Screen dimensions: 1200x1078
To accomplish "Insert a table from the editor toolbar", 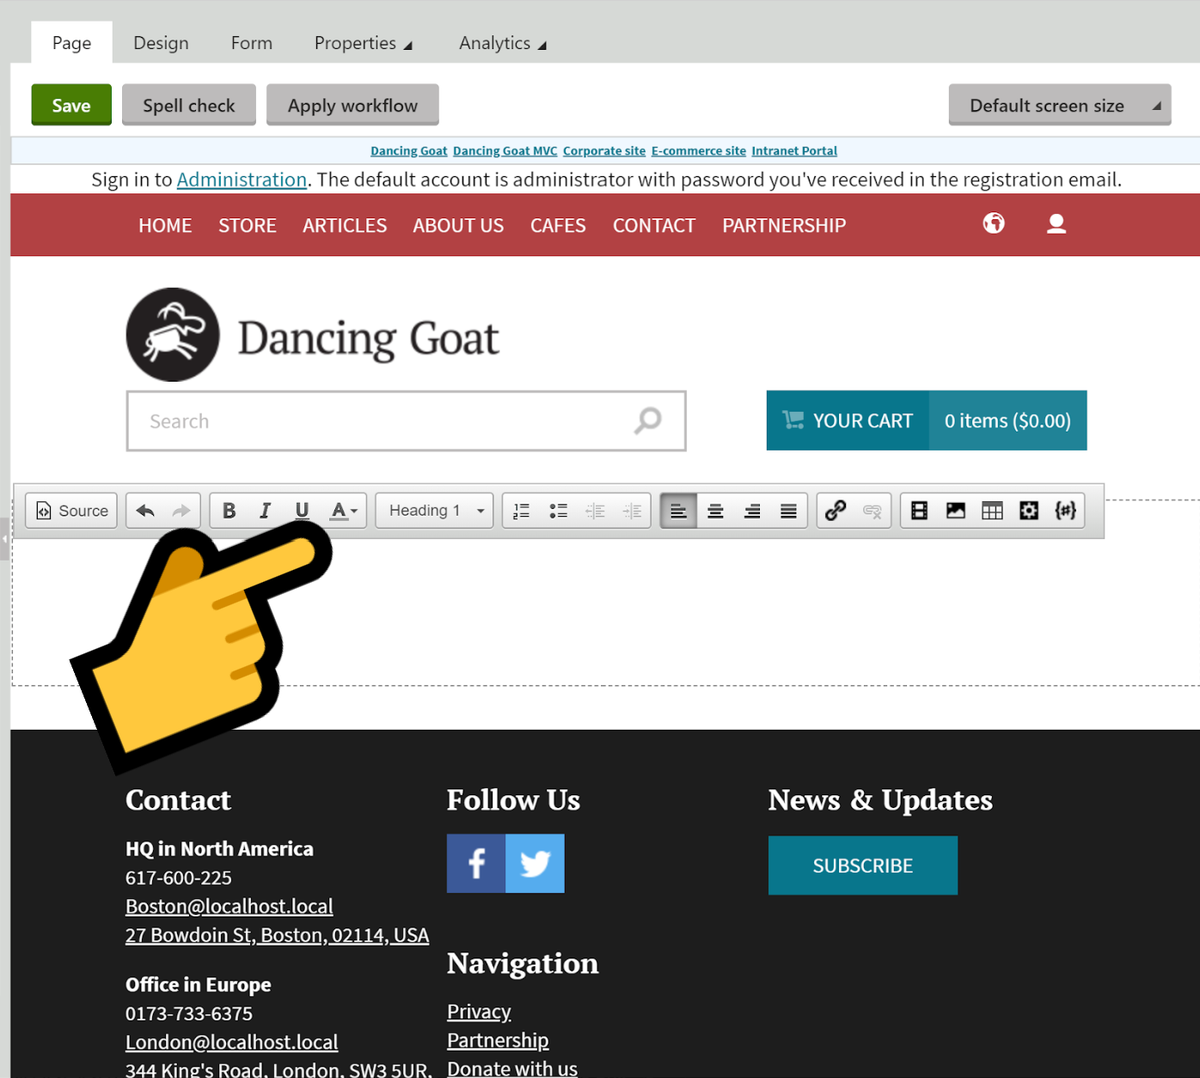I will click(992, 510).
